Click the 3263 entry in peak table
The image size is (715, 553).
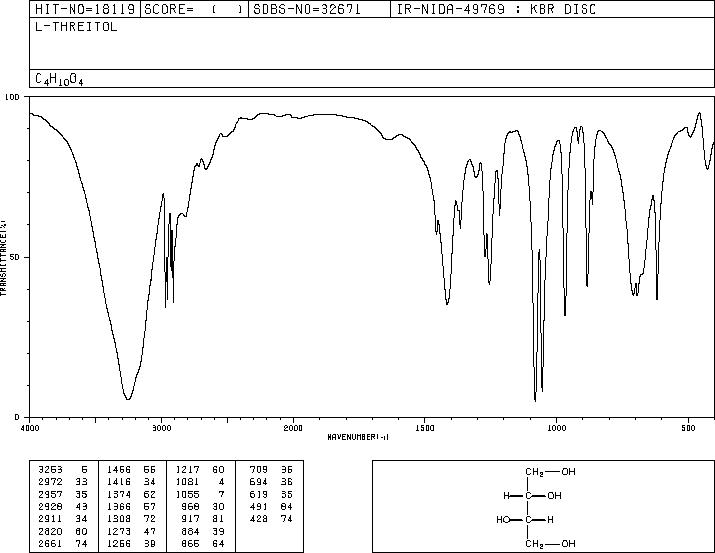[x=50, y=470]
